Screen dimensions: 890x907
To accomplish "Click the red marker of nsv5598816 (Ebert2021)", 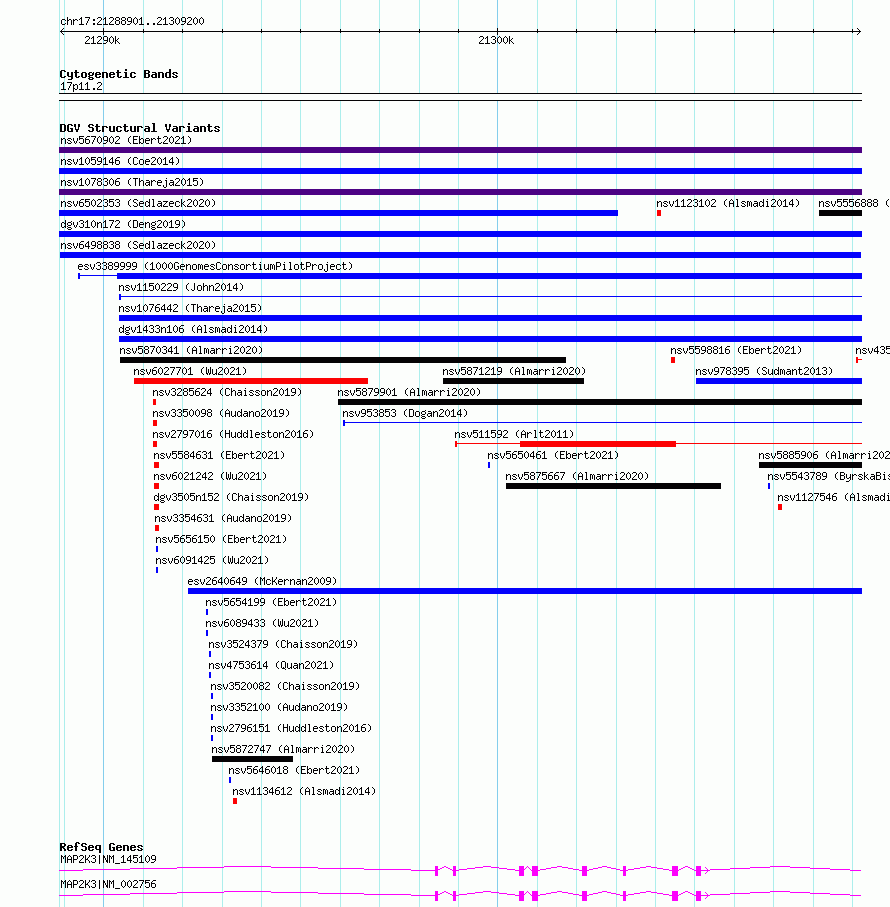I will click(673, 360).
